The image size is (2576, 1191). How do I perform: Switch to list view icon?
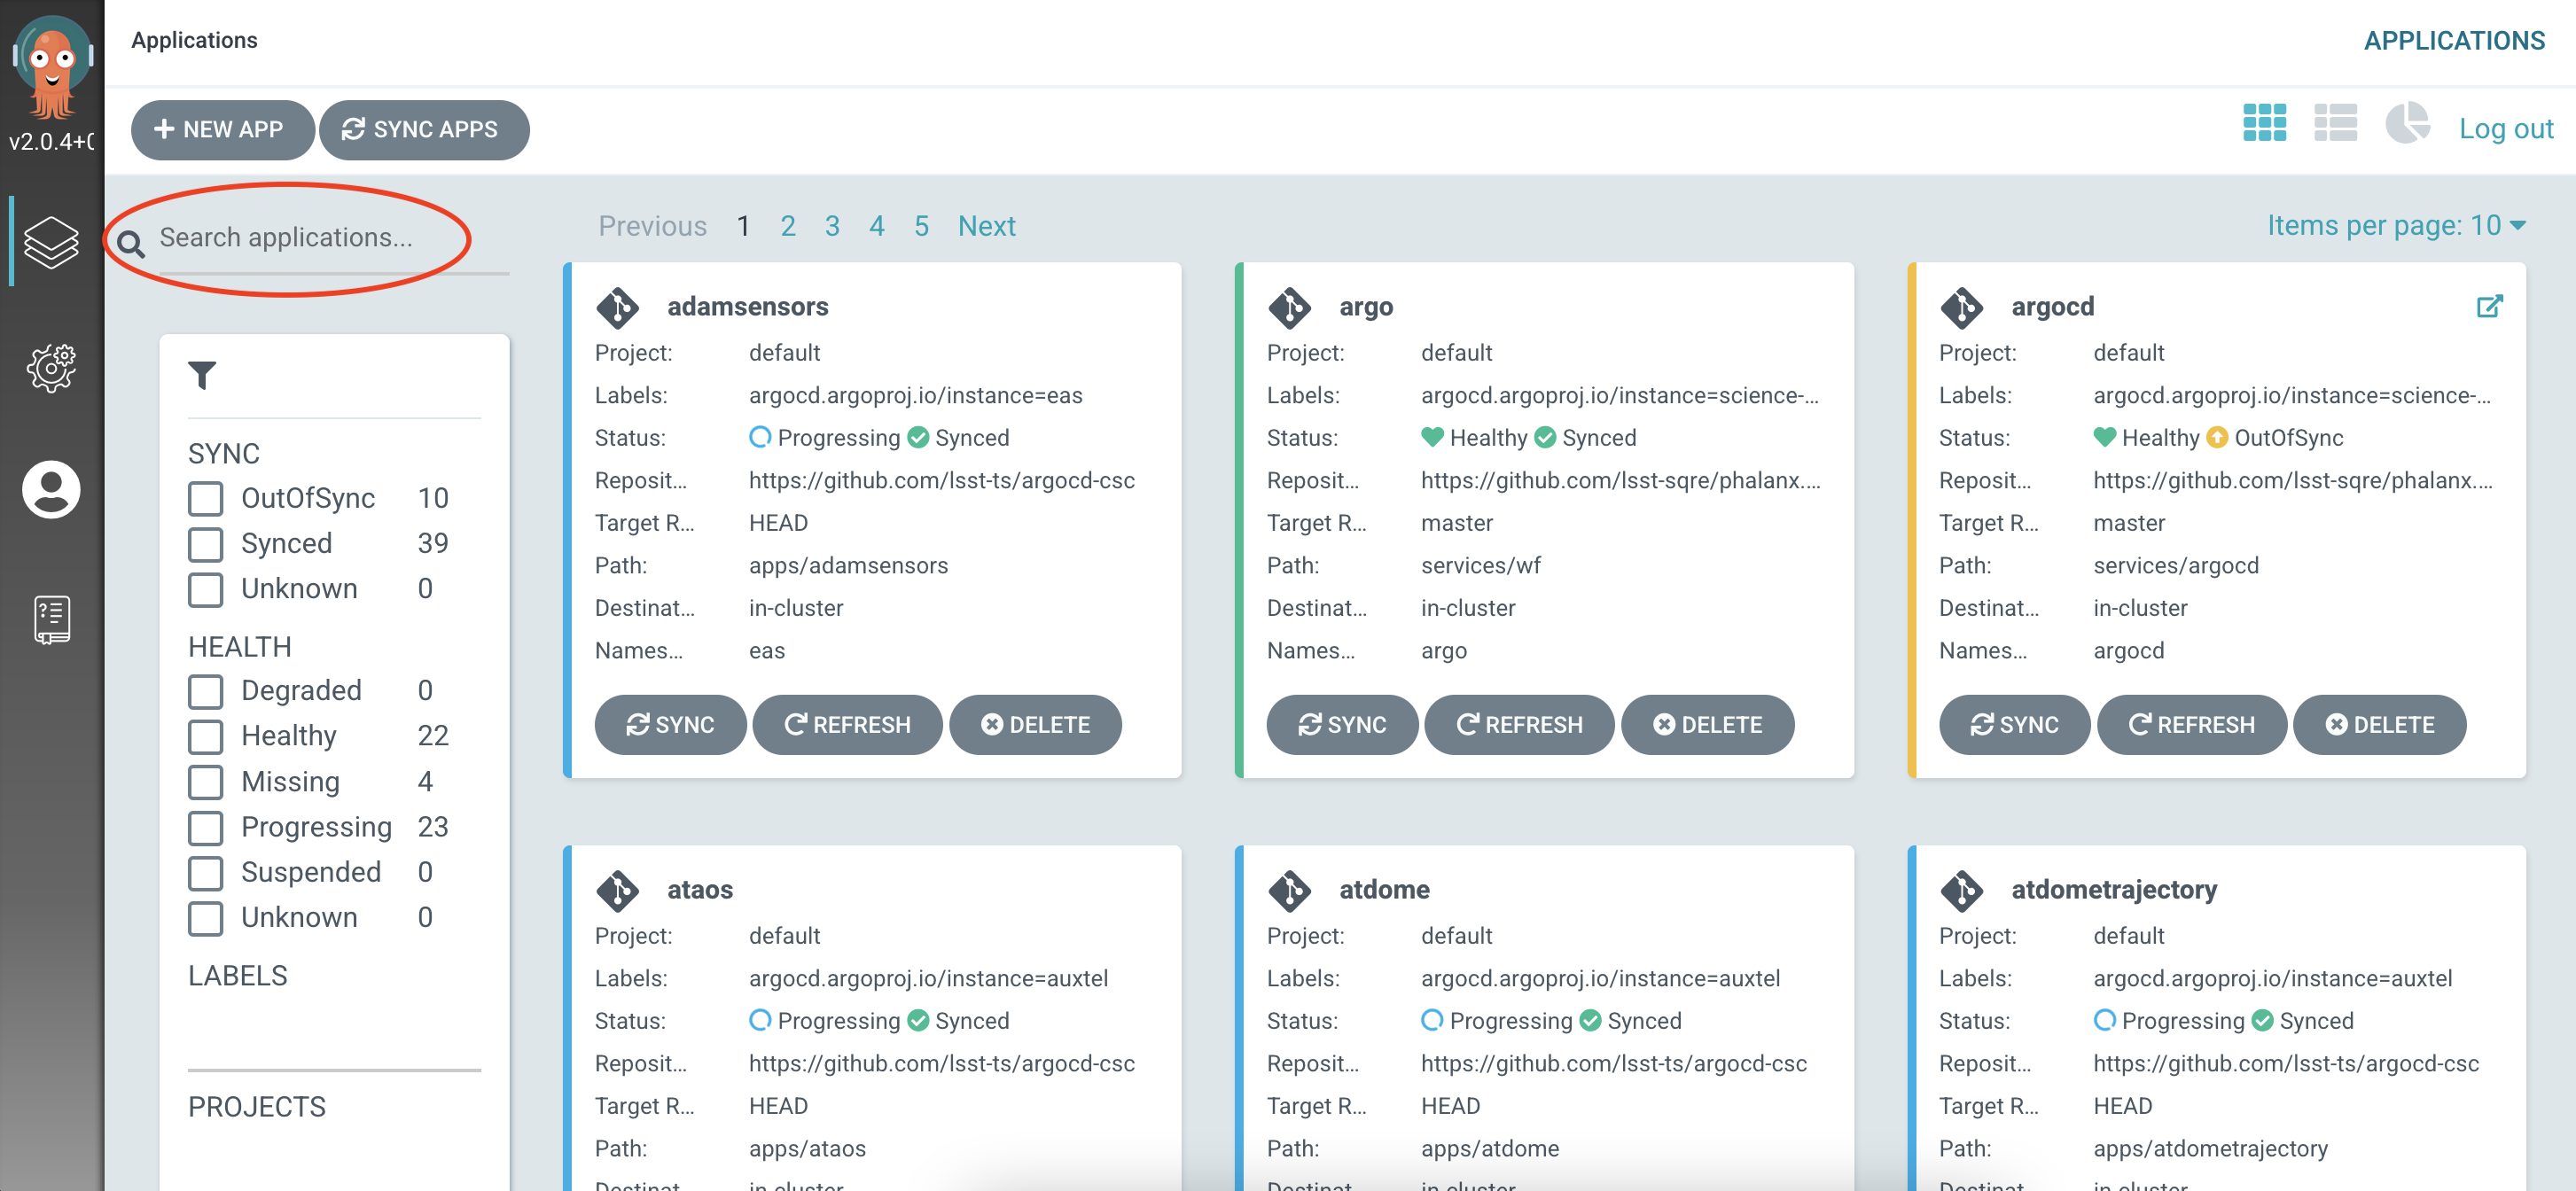(2334, 125)
